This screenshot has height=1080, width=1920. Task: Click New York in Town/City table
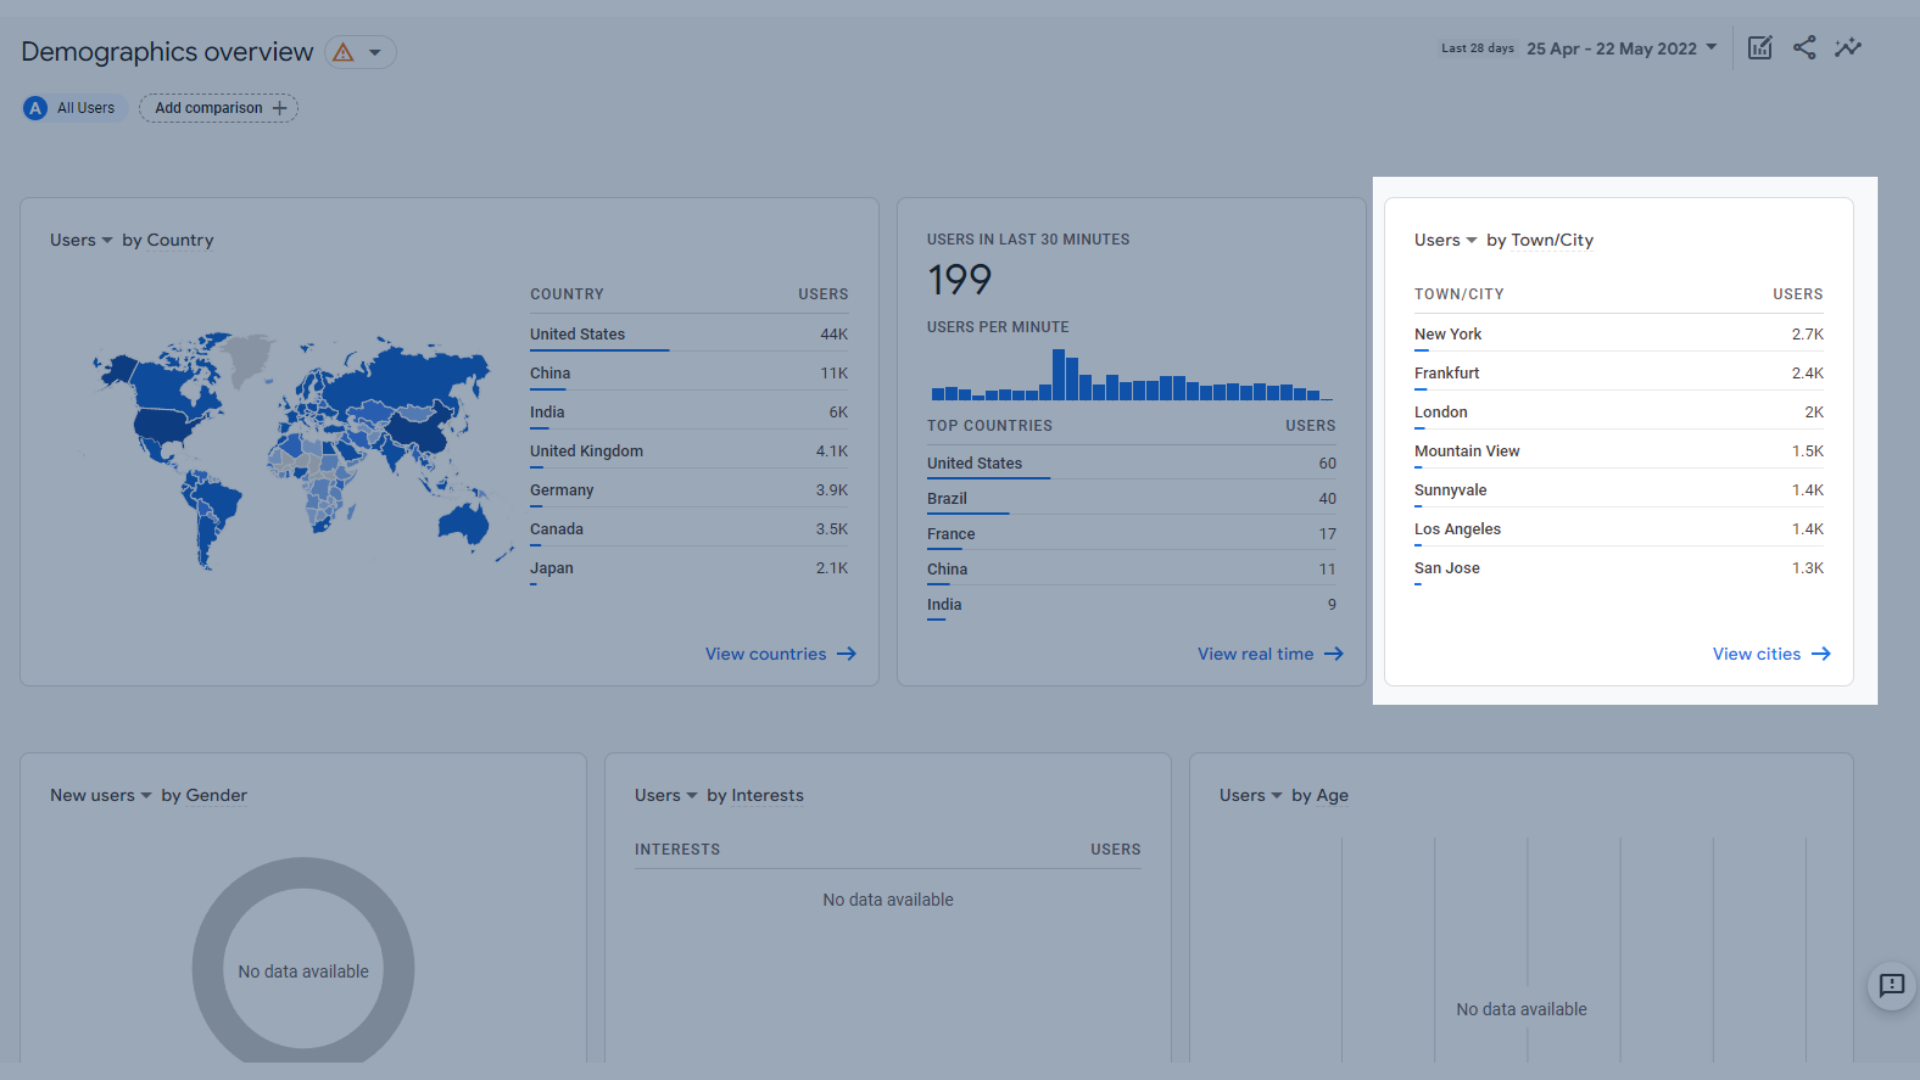1447,334
